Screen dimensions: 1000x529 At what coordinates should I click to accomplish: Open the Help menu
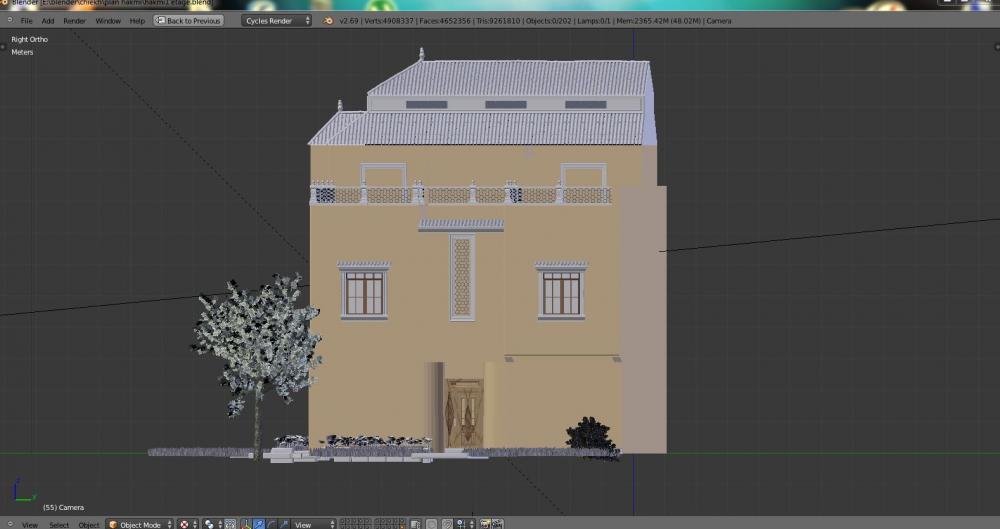pyautogui.click(x=137, y=20)
